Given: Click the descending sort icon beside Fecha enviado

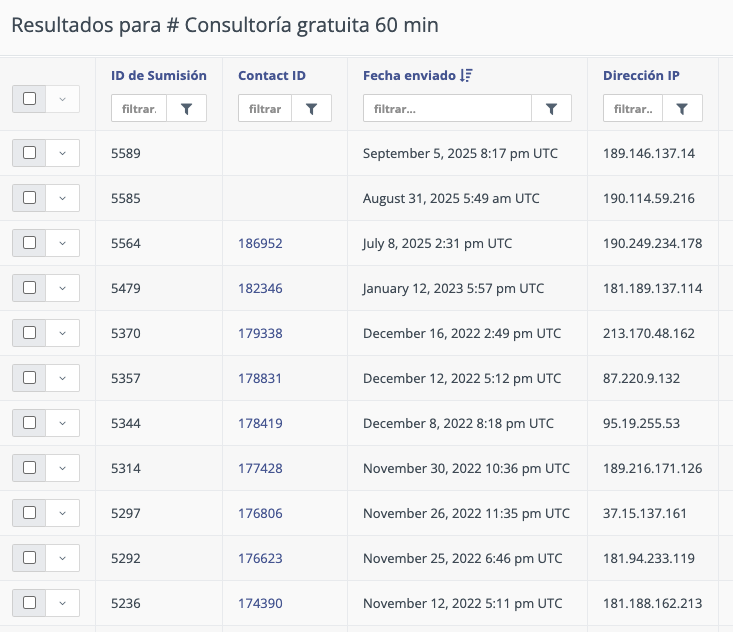Looking at the screenshot, I should tap(466, 76).
